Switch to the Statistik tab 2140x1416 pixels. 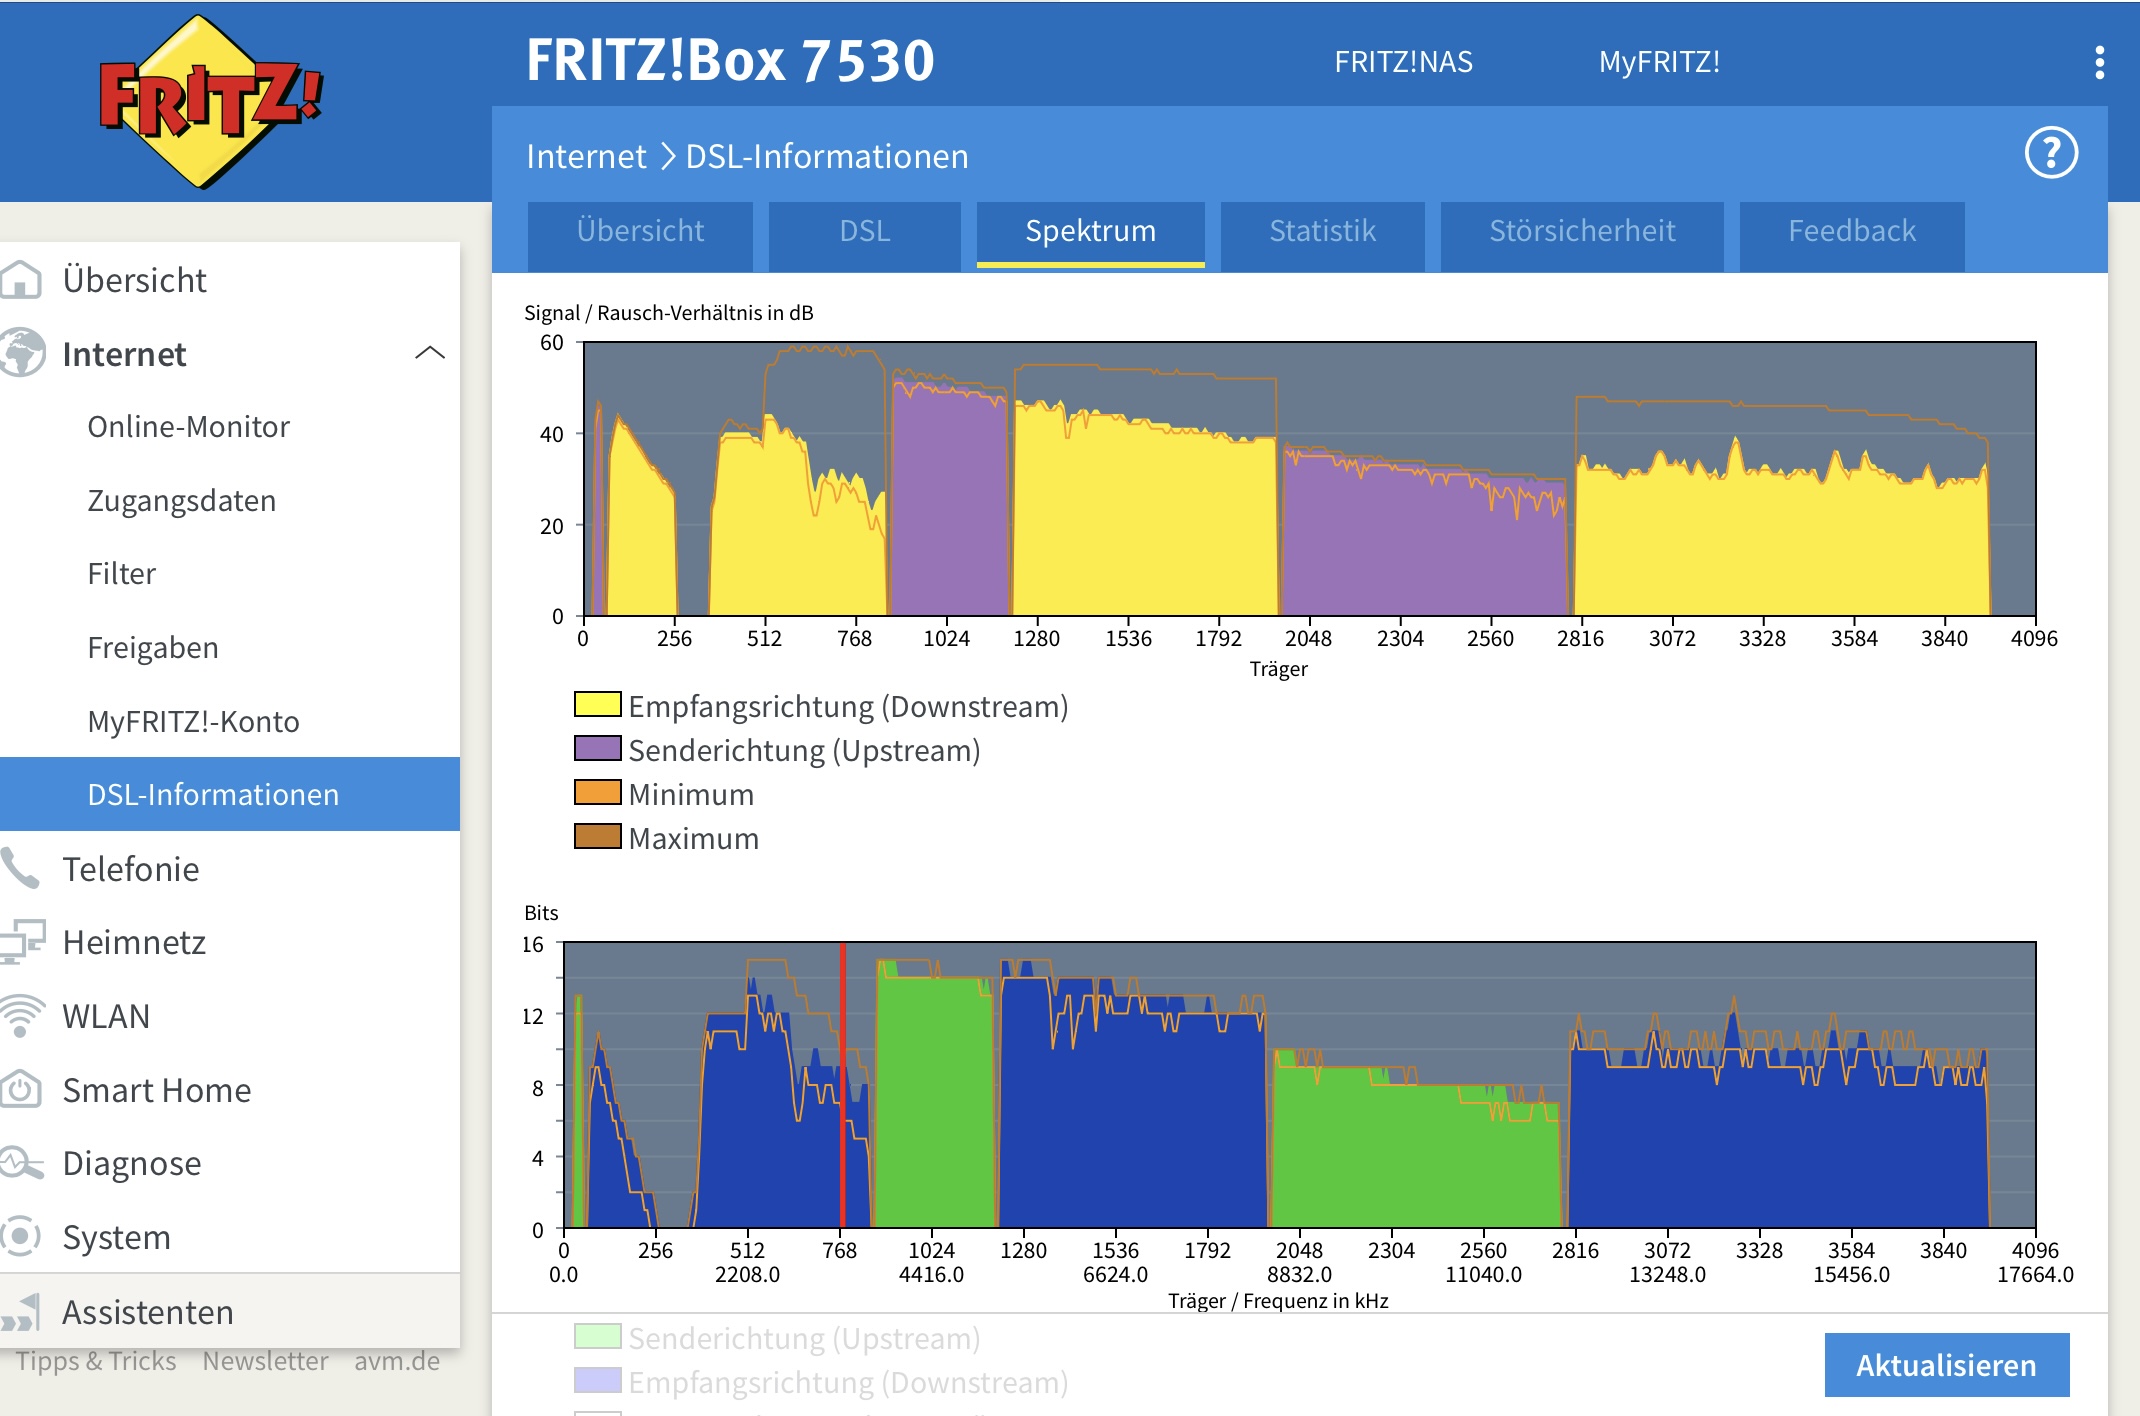1322,231
